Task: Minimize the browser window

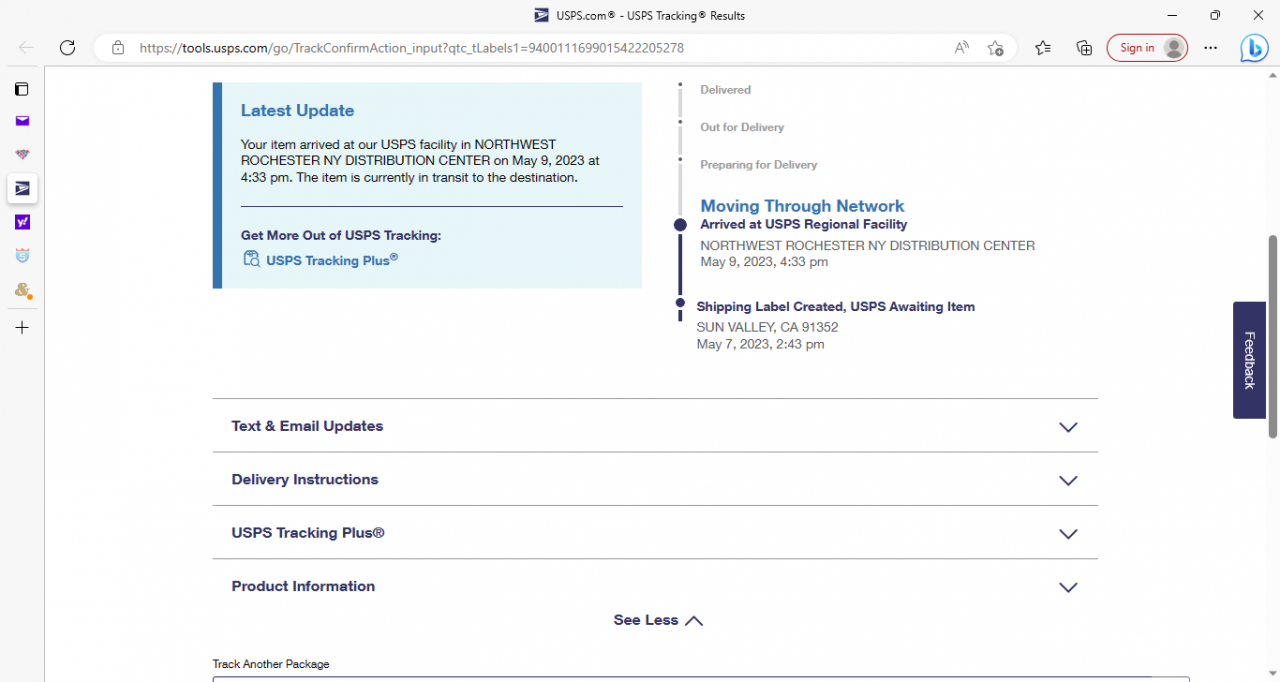Action: (1170, 15)
